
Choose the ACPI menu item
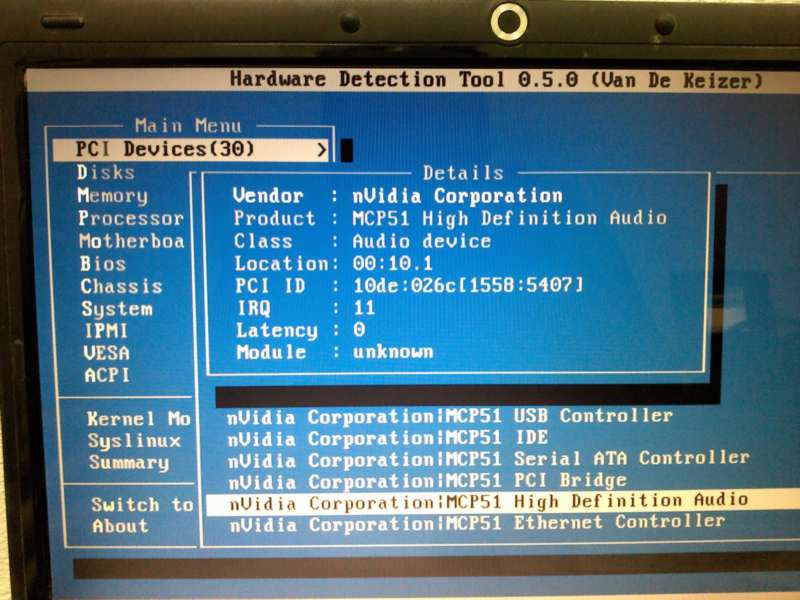[x=106, y=375]
